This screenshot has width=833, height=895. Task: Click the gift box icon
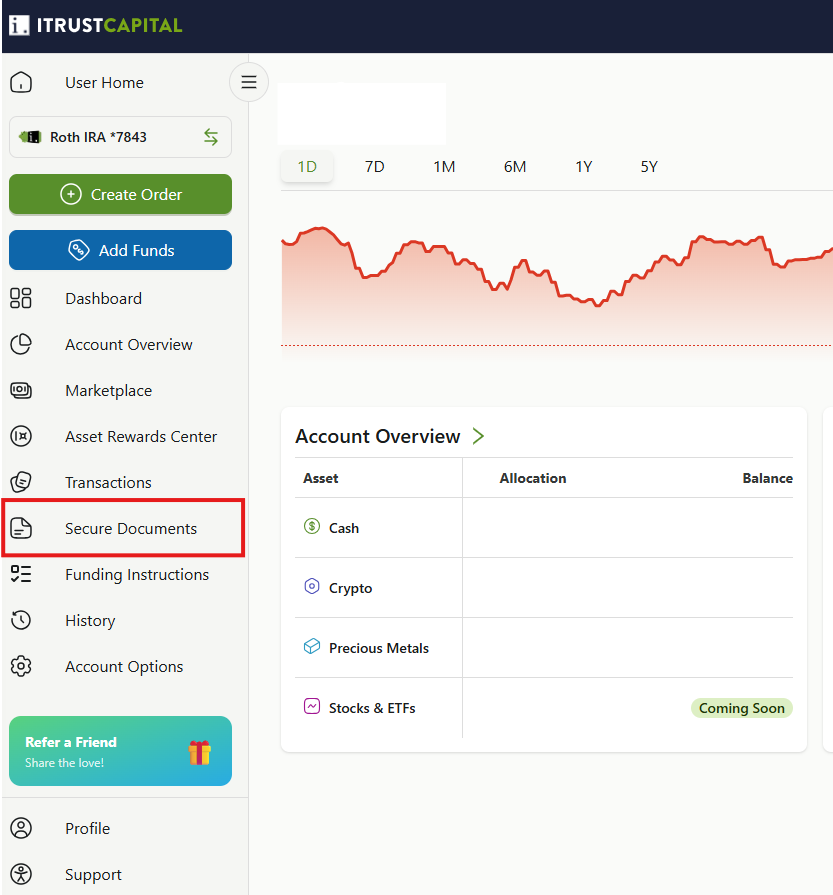point(200,752)
